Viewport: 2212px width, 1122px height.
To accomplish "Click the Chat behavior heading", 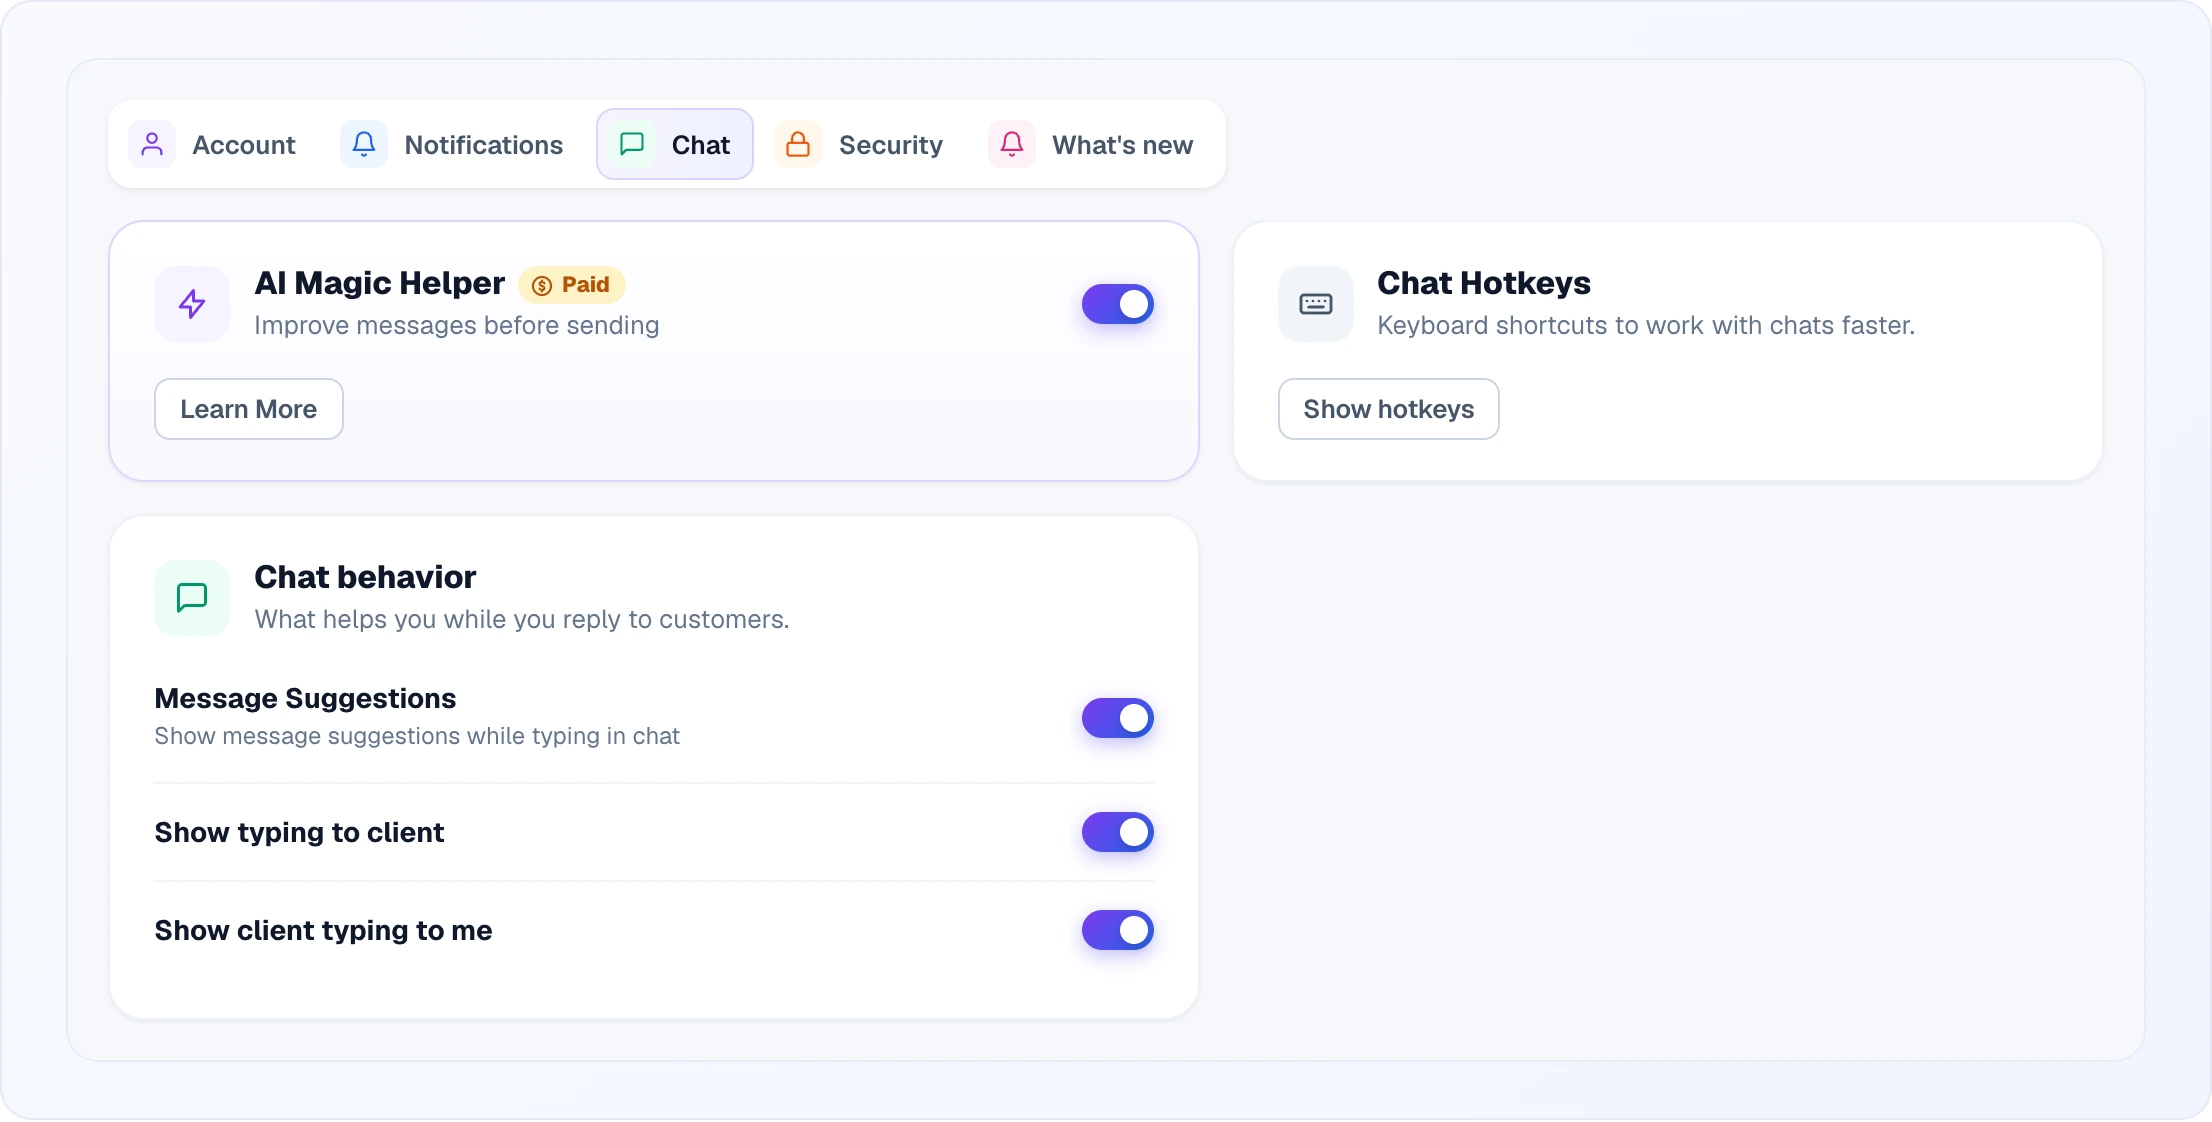I will tap(365, 577).
